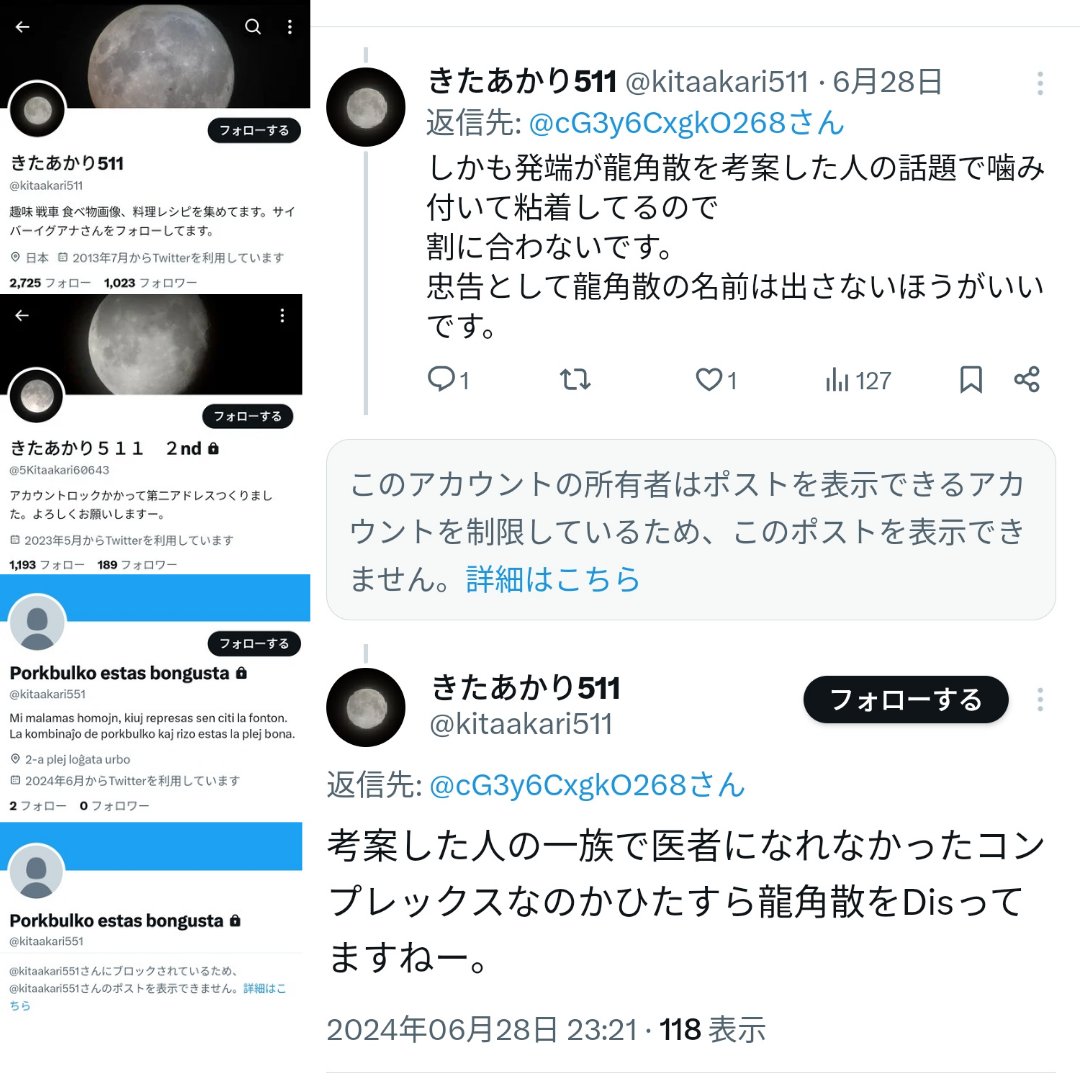Follow きたあかり511 2nd account
The width and height of the screenshot is (1080, 1080).
tap(247, 416)
